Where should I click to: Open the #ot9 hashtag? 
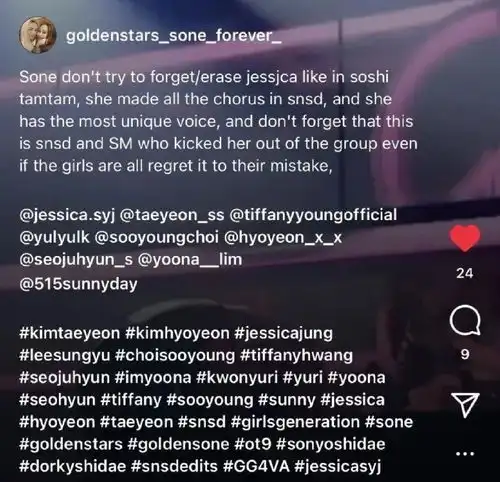(253, 444)
